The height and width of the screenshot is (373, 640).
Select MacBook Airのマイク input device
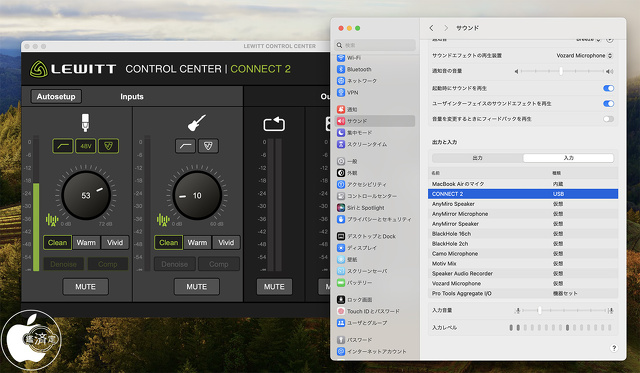523,184
